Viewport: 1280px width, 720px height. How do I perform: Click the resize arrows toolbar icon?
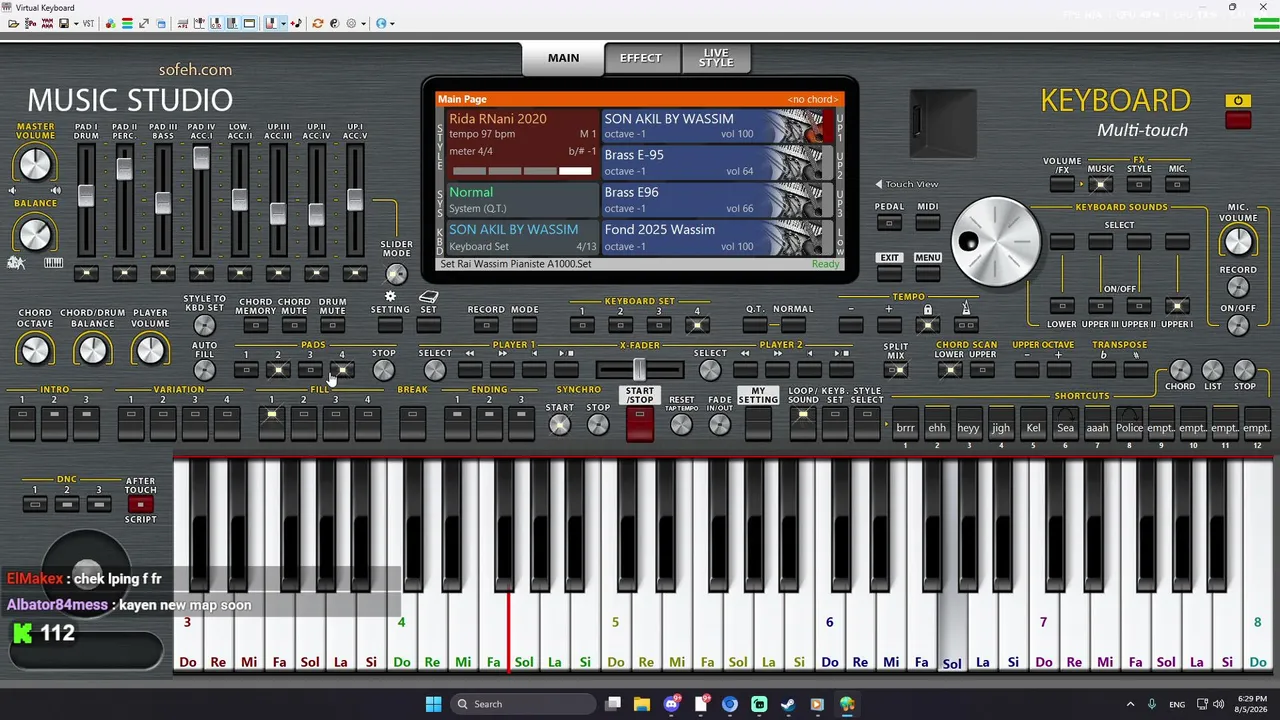click(143, 23)
